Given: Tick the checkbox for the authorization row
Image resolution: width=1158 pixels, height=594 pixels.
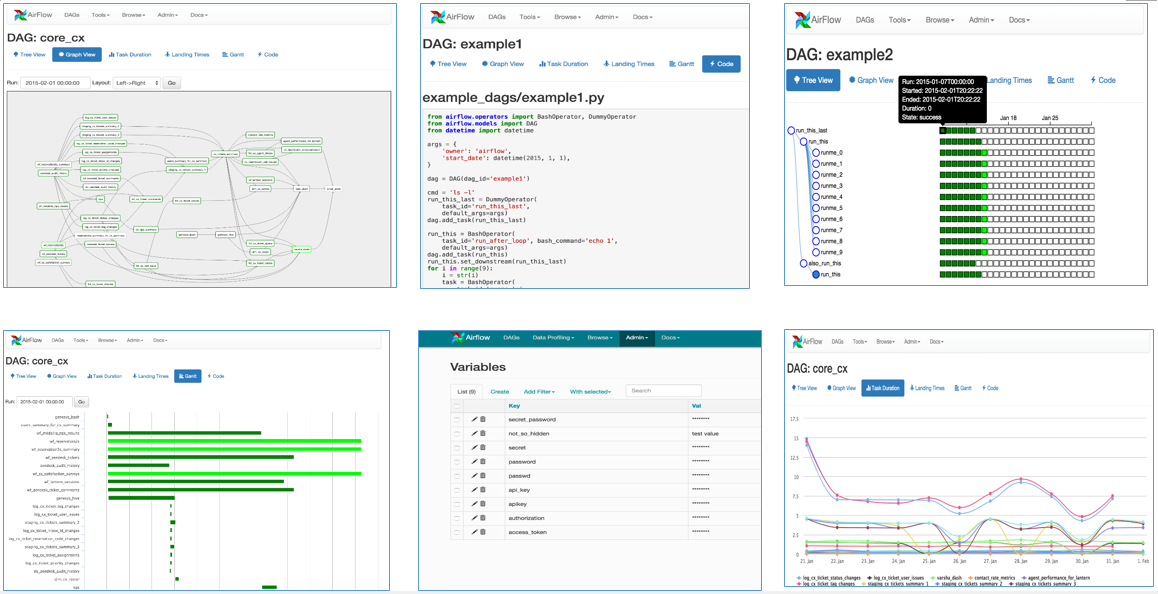Looking at the screenshot, I should coord(456,517).
